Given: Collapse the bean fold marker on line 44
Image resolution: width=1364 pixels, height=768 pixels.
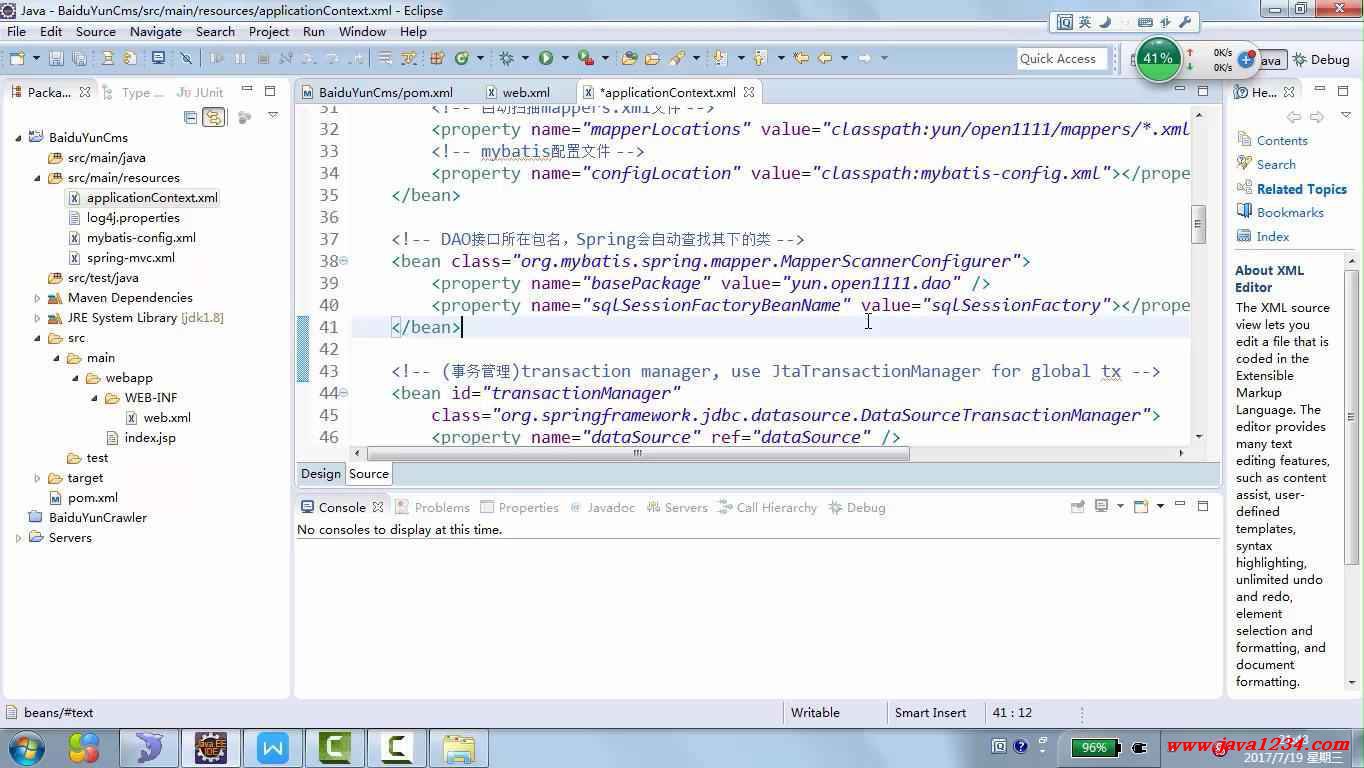Looking at the screenshot, I should tap(345, 393).
